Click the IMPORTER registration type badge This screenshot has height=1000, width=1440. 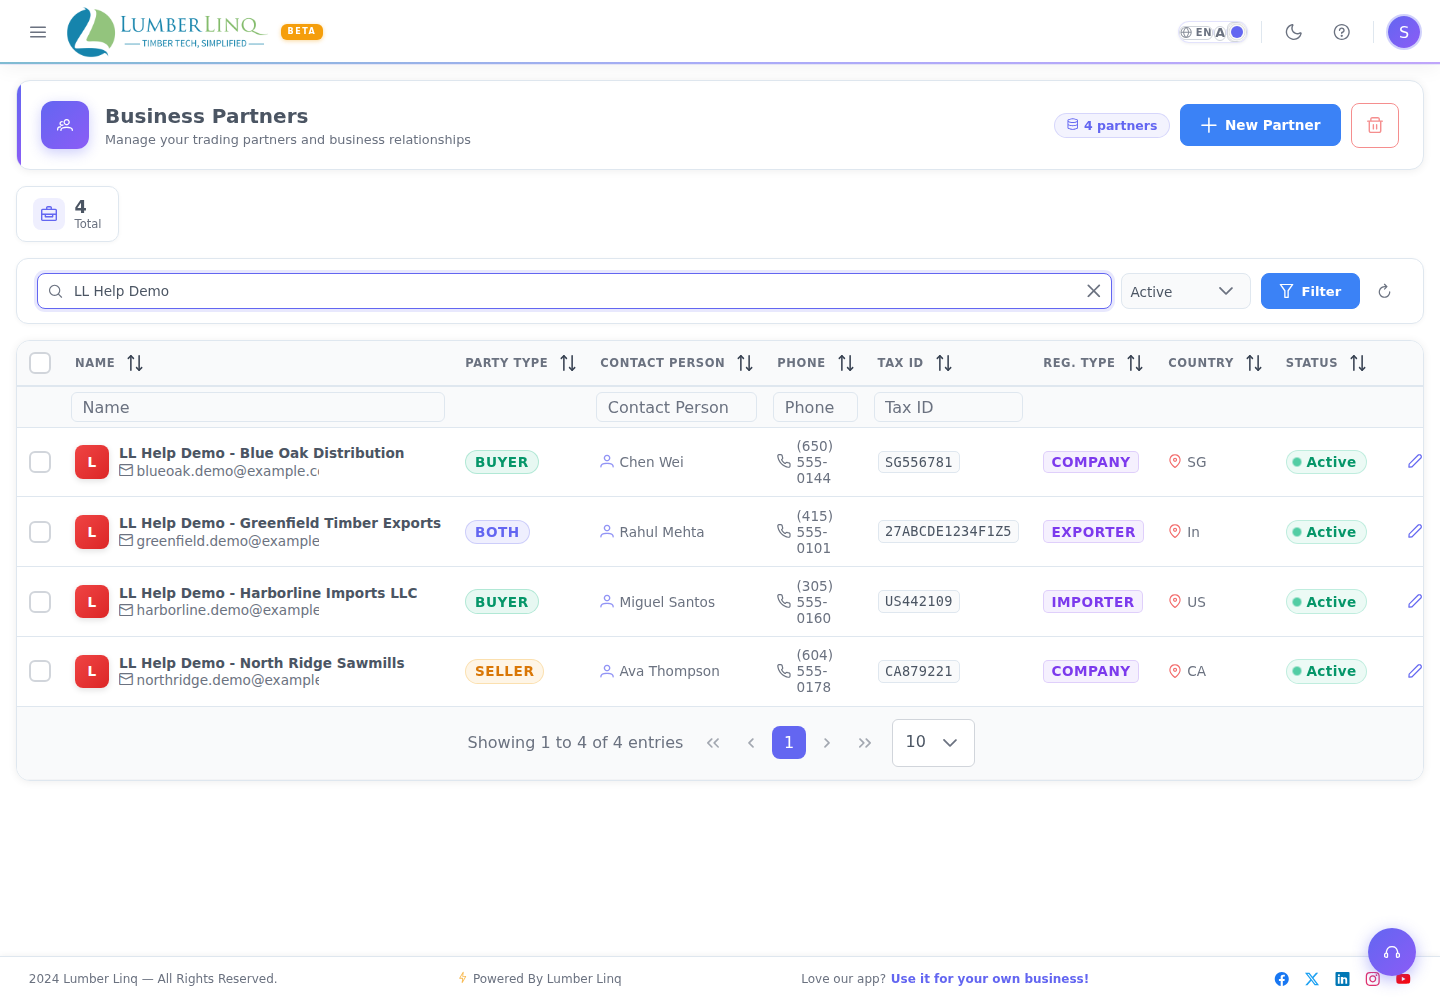(1092, 602)
